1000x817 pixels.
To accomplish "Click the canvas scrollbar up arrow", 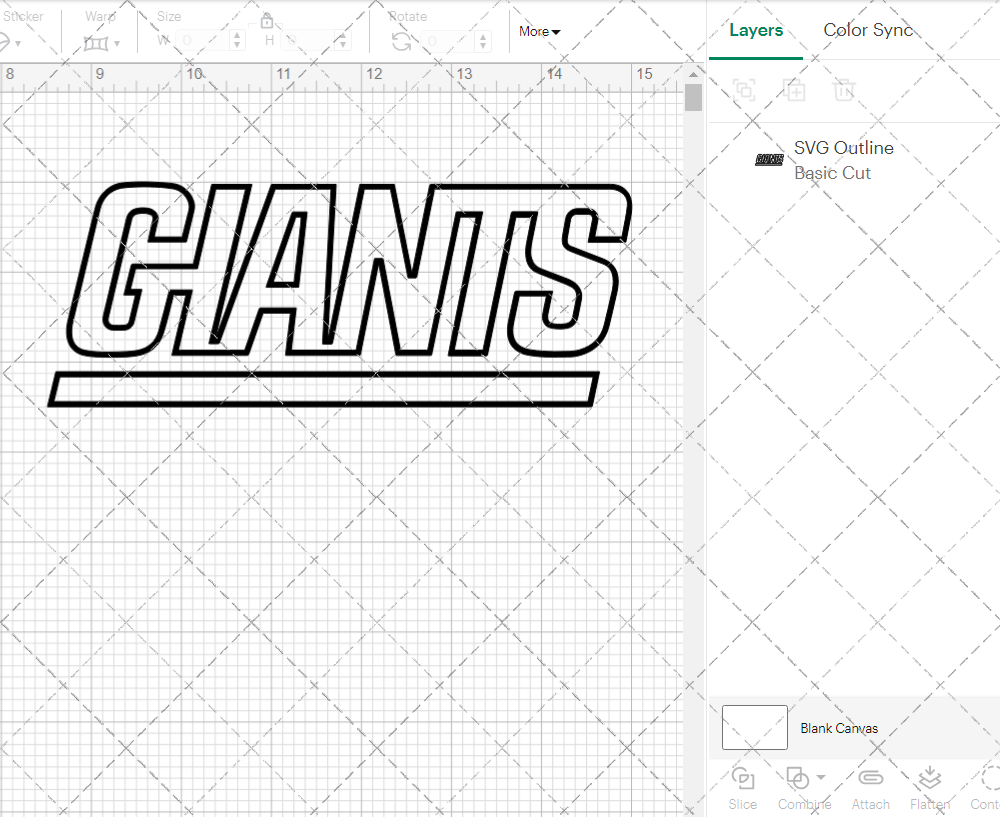I will coord(693,75).
